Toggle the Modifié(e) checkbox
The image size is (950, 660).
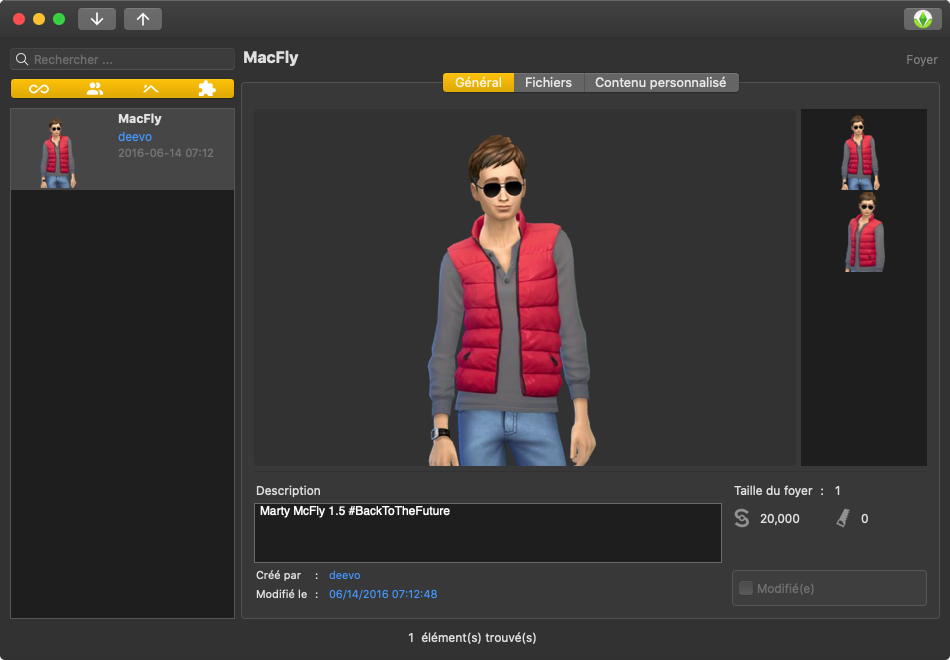click(x=745, y=588)
